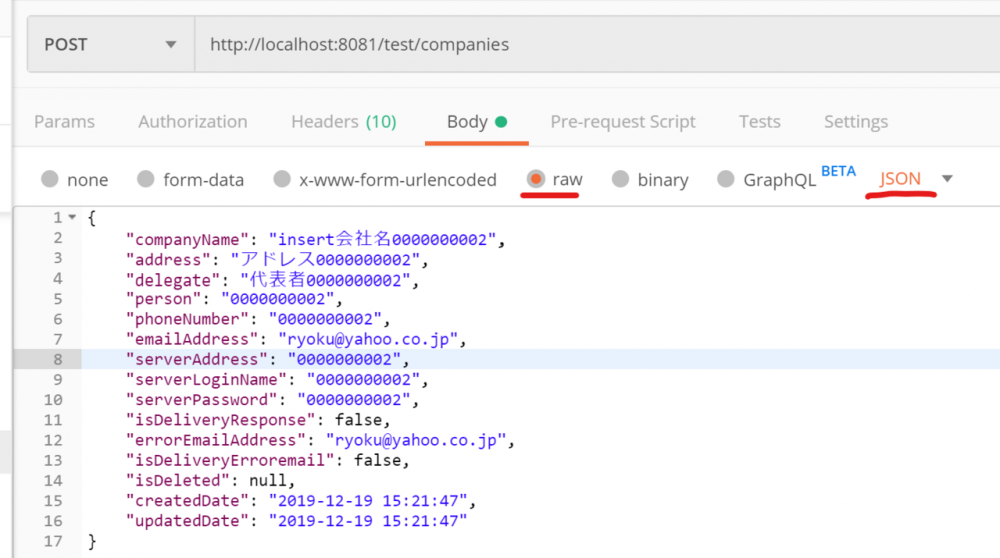
Task: Collapse the JSON object at line 1
Action: (x=72, y=217)
